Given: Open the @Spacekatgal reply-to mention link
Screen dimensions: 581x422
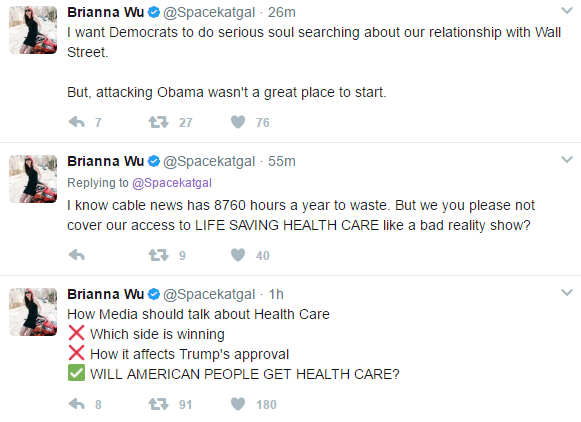Looking at the screenshot, I should coord(172,183).
